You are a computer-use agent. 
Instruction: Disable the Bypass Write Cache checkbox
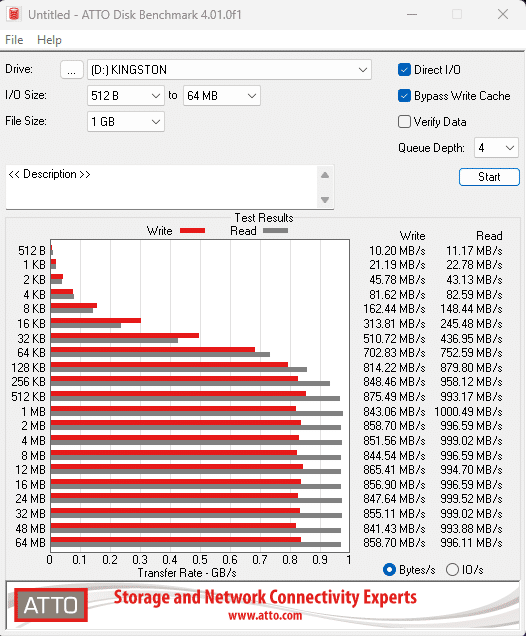(404, 96)
